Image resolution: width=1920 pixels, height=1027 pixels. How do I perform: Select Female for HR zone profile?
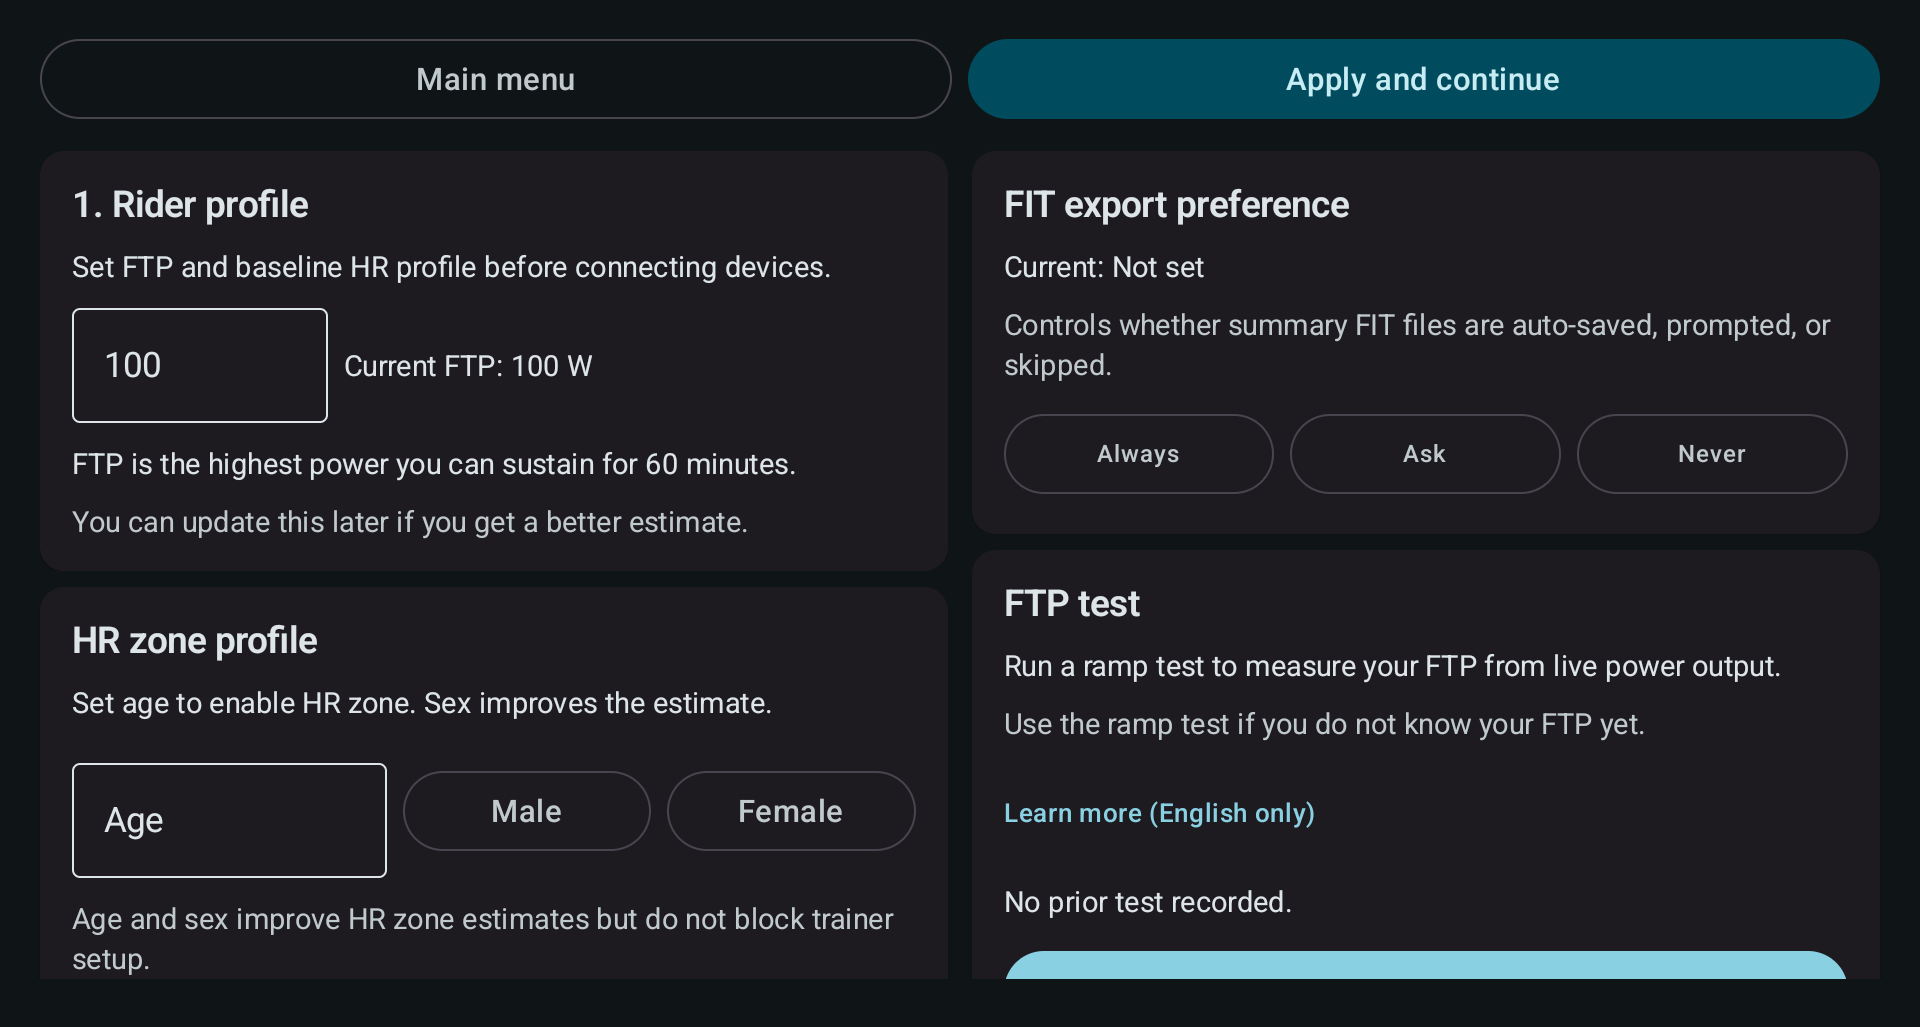(791, 811)
